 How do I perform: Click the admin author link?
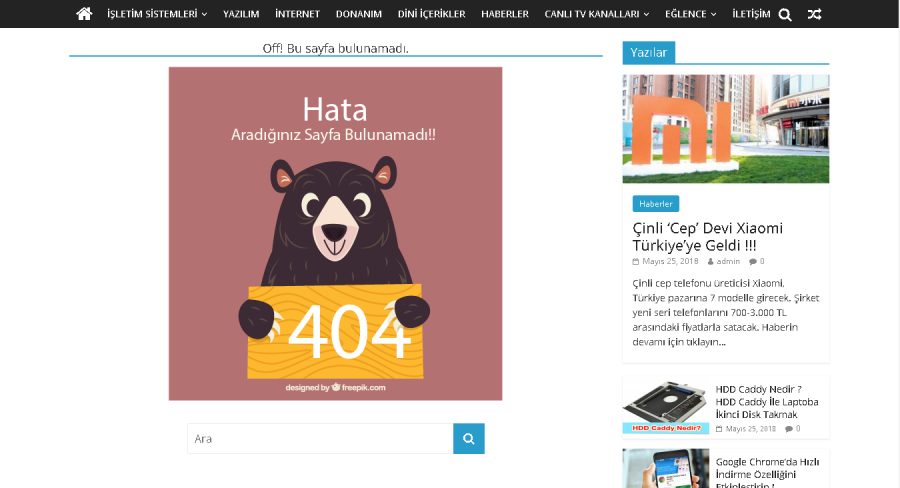pyautogui.click(x=728, y=261)
